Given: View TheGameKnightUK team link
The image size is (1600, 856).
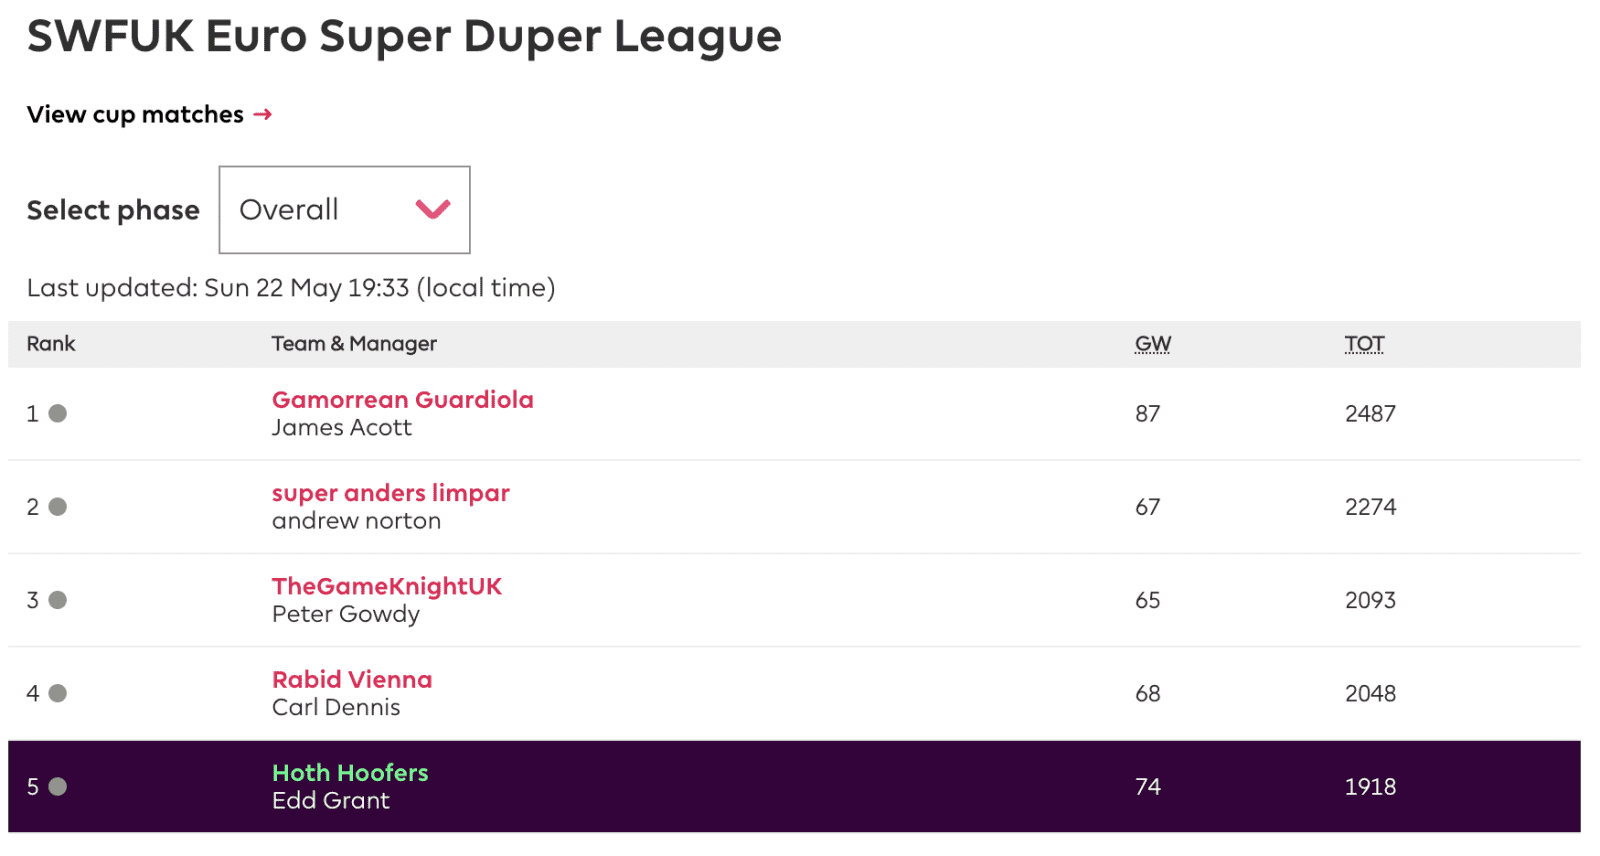Looking at the screenshot, I should tap(386, 586).
